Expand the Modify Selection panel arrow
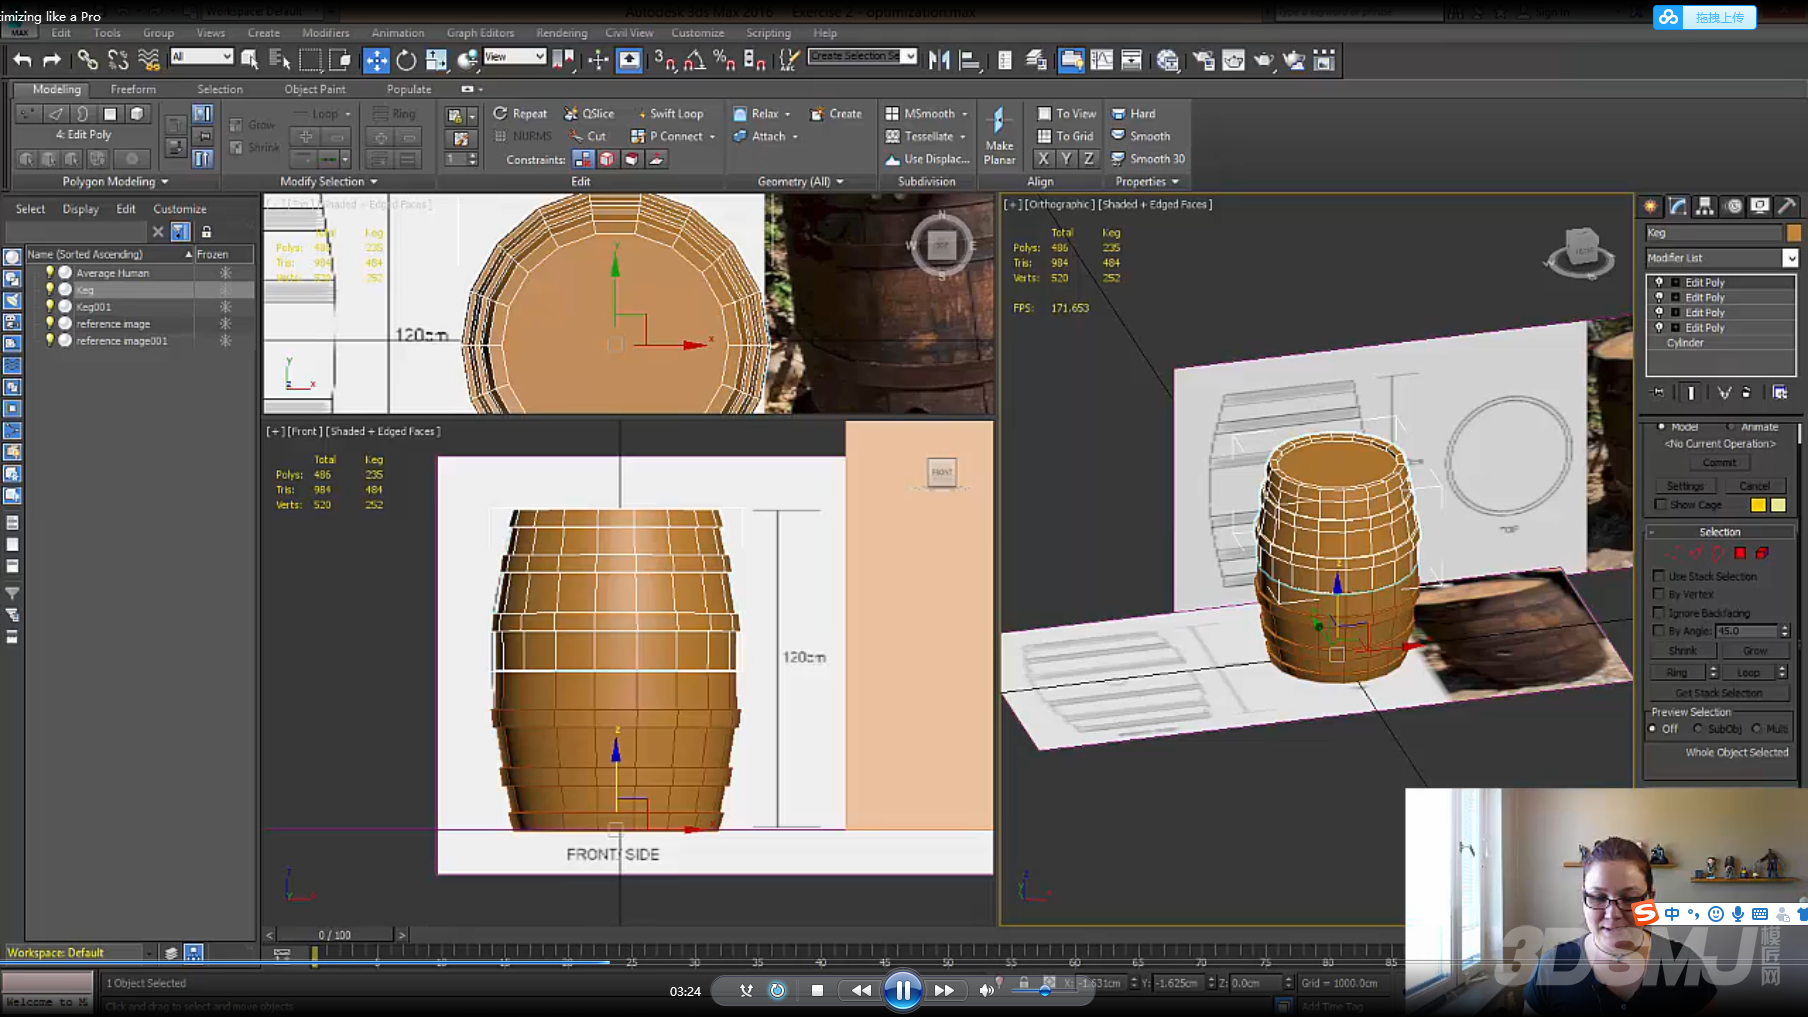The image size is (1808, 1017). [373, 182]
